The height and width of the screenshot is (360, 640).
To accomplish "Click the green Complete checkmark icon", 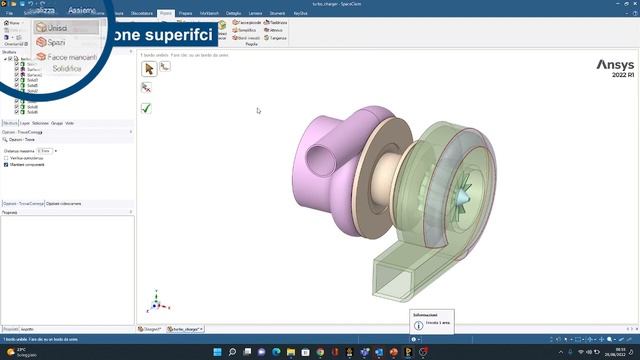I will click(146, 108).
